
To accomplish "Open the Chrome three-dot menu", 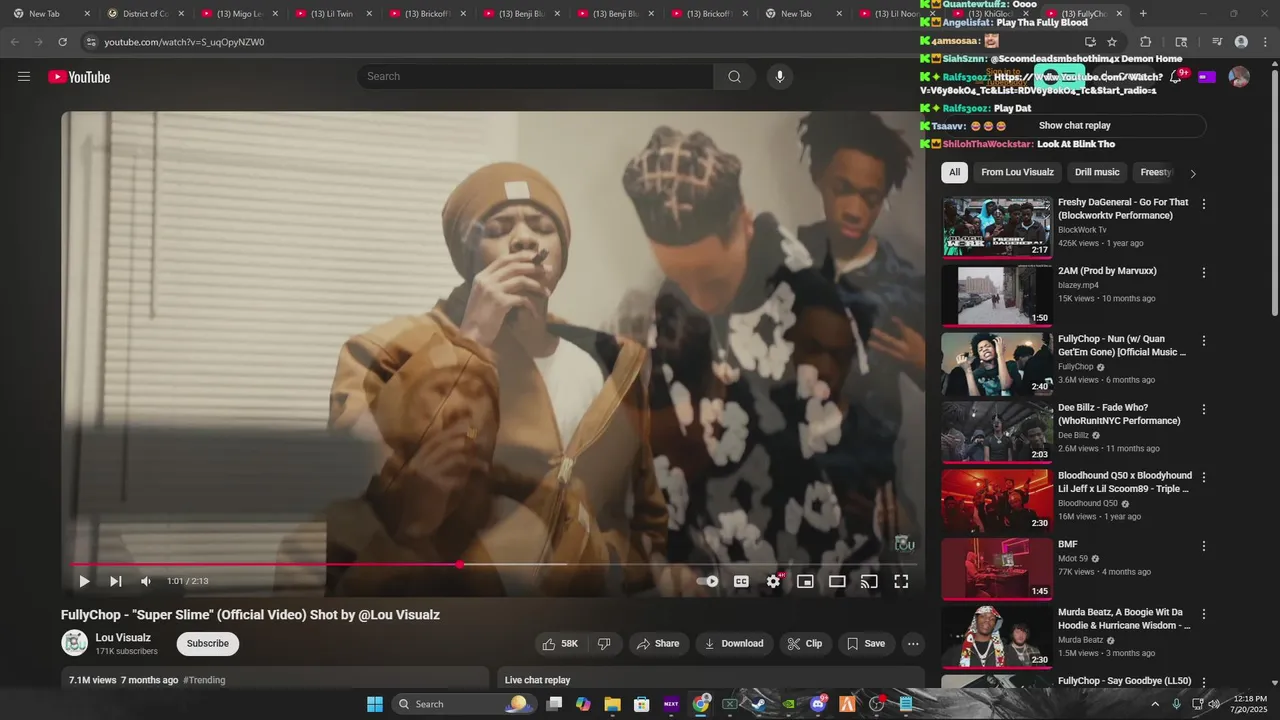I will (x=1265, y=42).
